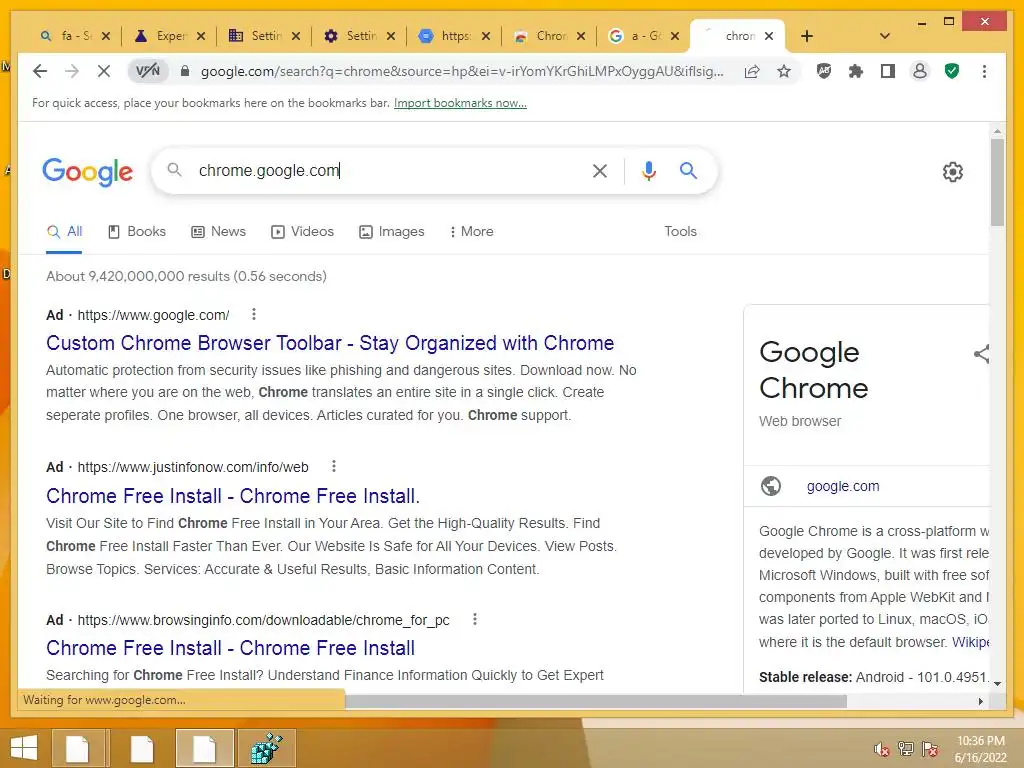Image resolution: width=1024 pixels, height=768 pixels.
Task: Open ad options for the browsinginfo.com ad
Action: (x=475, y=619)
